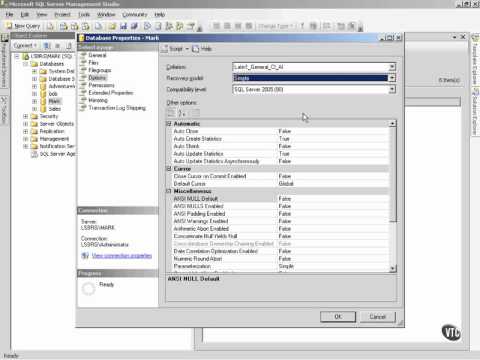
Task: Collapse the Automatic property category
Action: tap(169, 124)
